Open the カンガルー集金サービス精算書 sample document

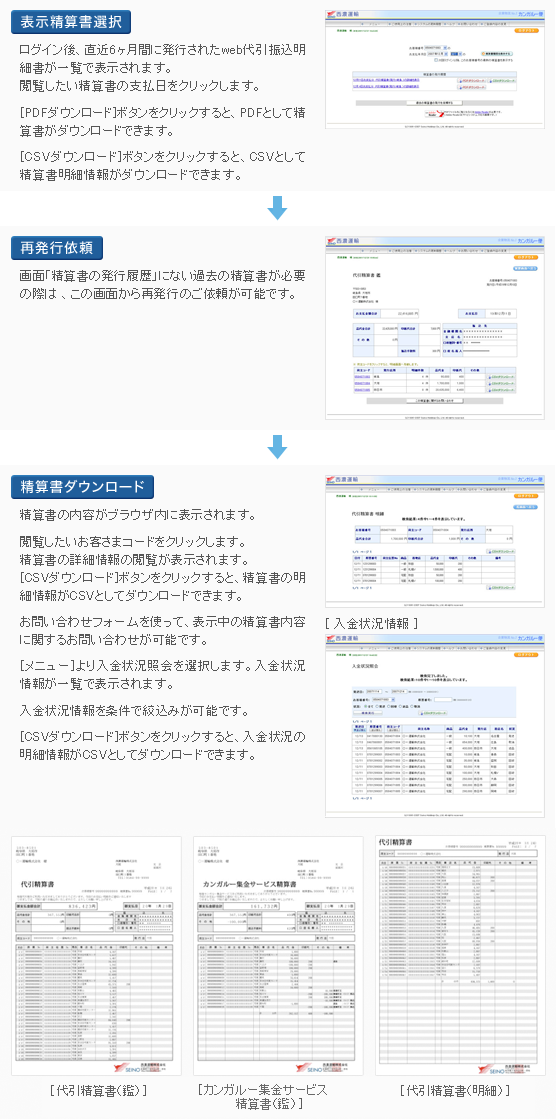279,956
